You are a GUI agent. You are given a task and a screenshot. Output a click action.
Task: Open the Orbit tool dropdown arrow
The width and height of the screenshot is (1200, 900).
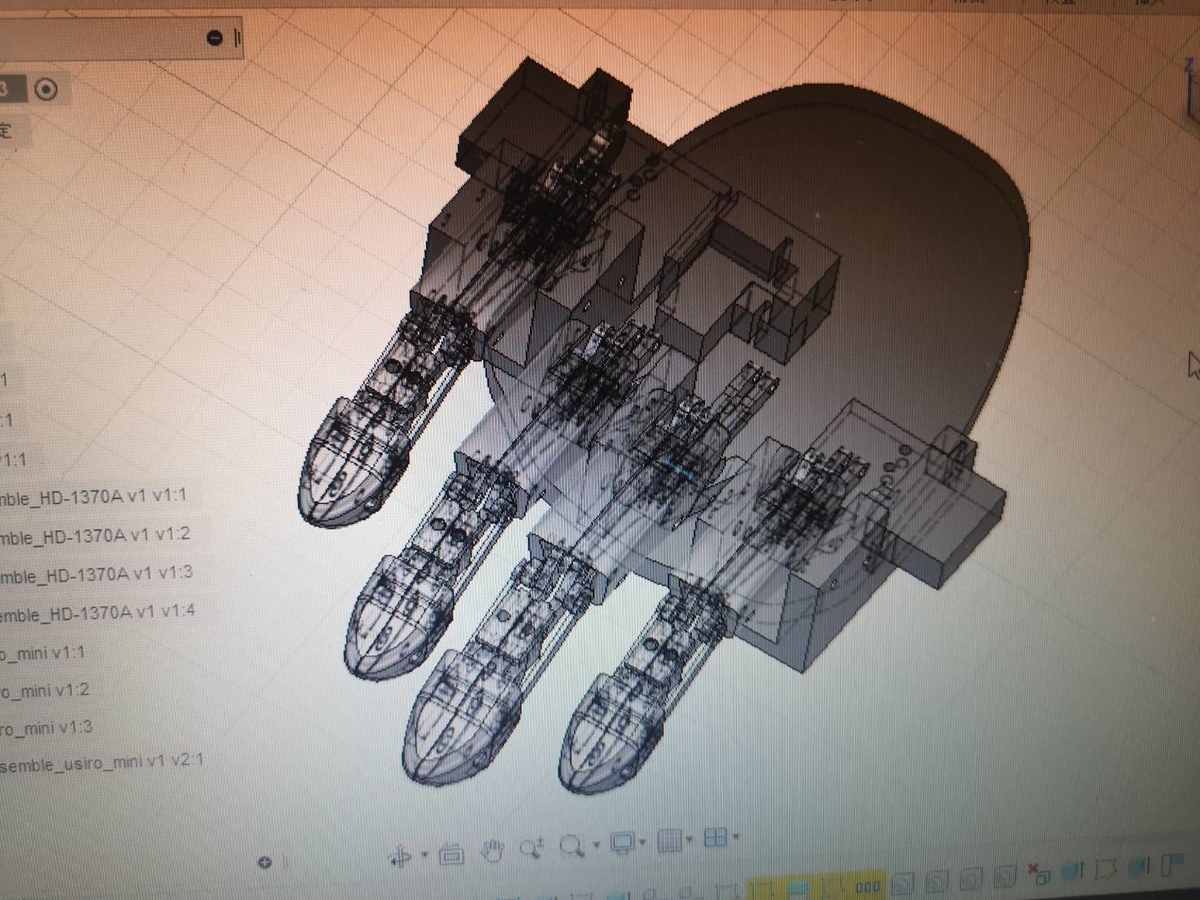coord(425,853)
